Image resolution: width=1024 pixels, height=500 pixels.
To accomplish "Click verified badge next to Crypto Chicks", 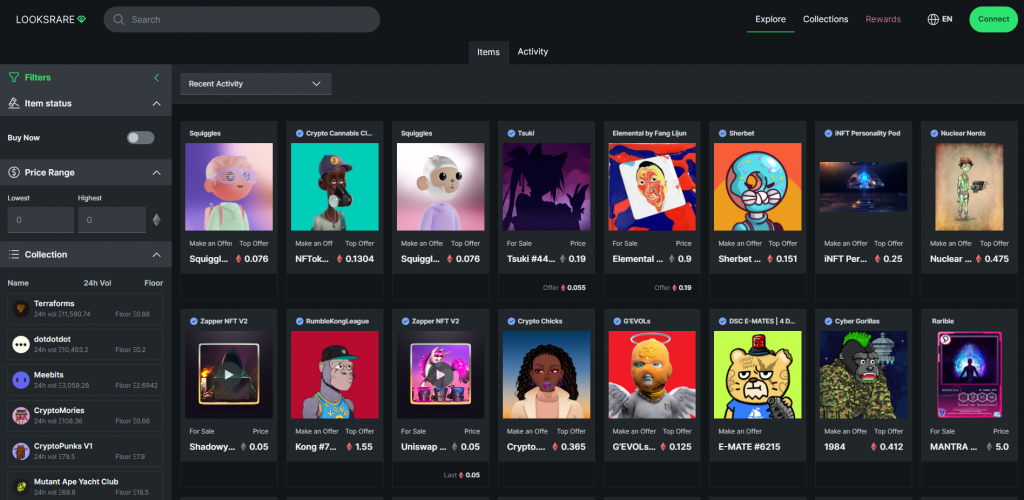I will pos(511,321).
